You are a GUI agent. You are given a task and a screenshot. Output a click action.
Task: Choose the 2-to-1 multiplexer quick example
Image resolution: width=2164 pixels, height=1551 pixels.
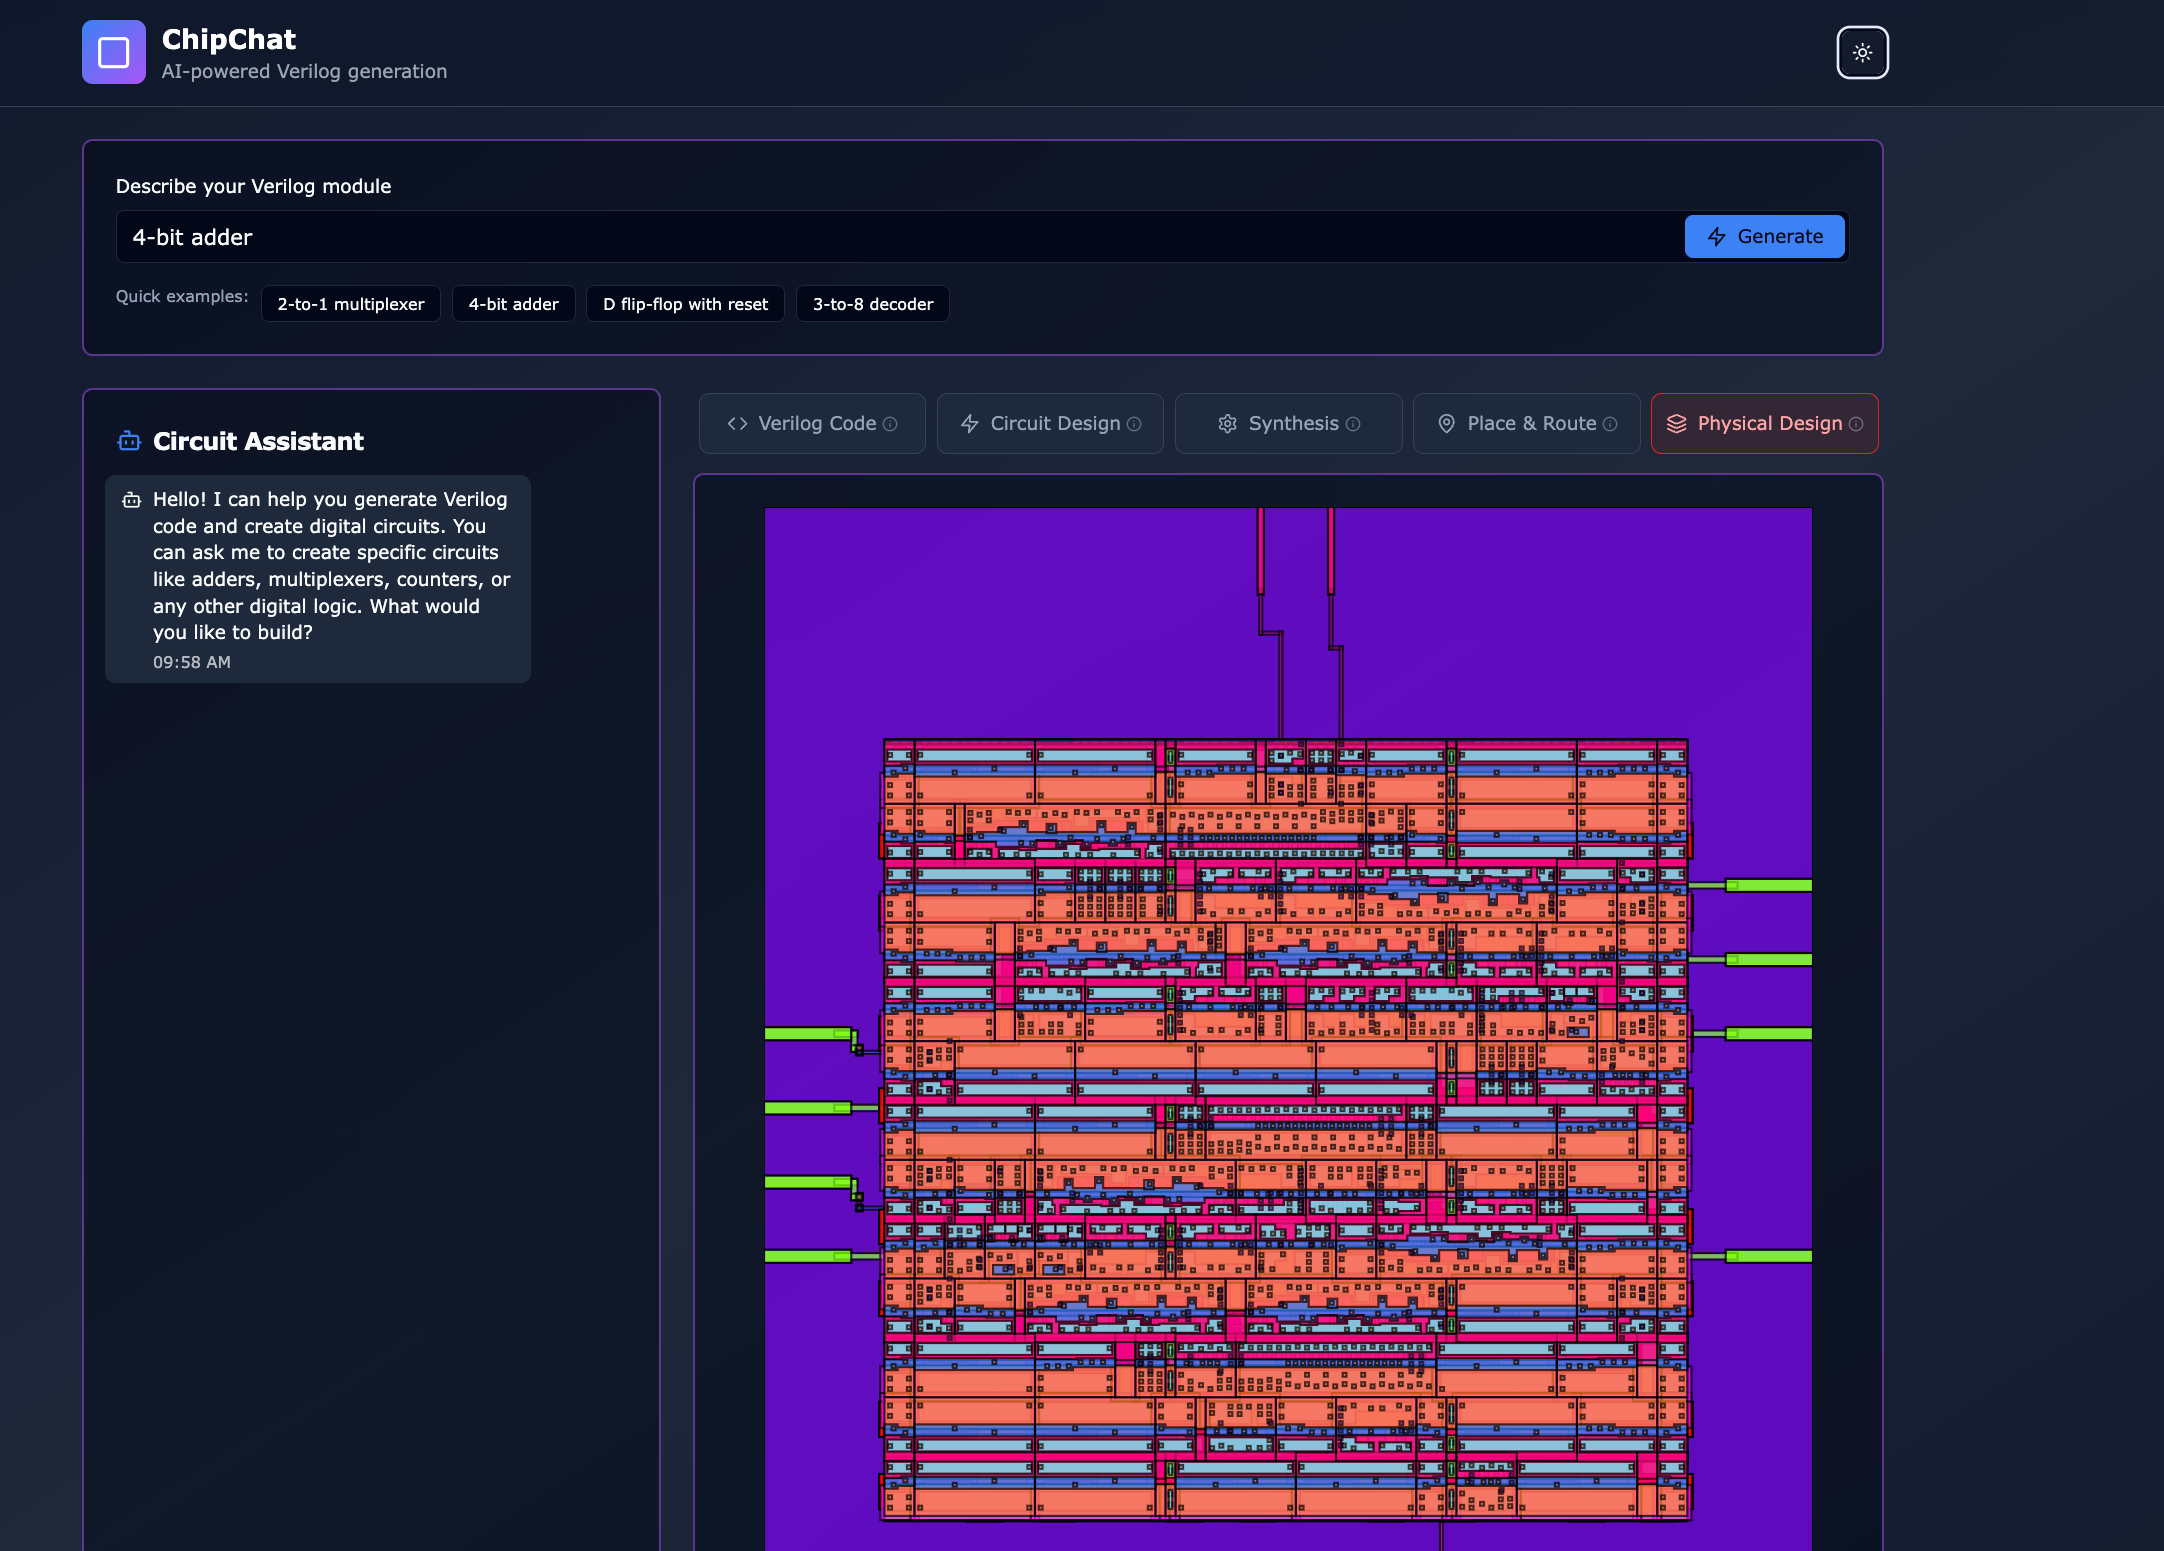point(350,304)
